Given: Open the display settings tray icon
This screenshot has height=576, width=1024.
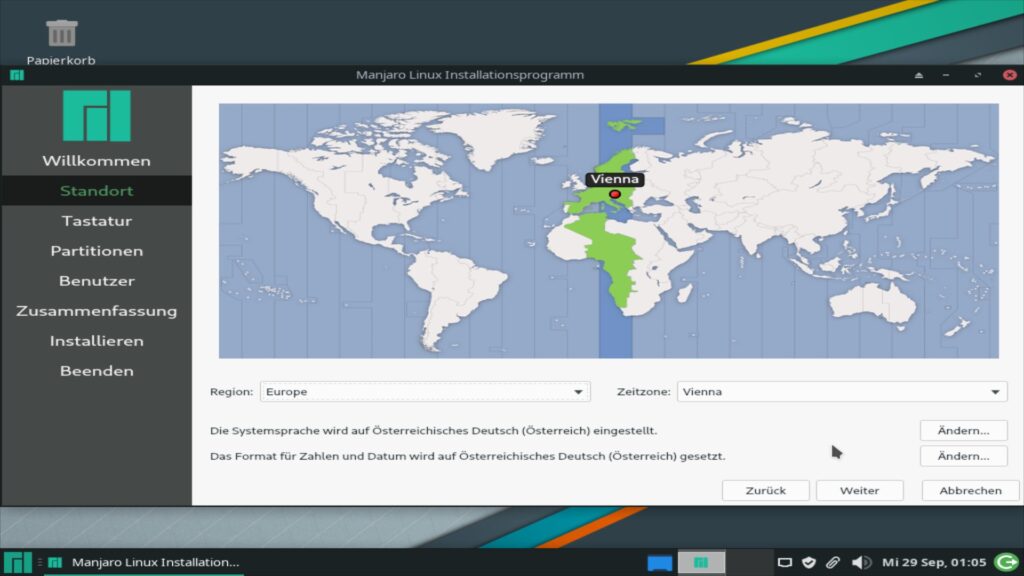Looking at the screenshot, I should (x=785, y=562).
